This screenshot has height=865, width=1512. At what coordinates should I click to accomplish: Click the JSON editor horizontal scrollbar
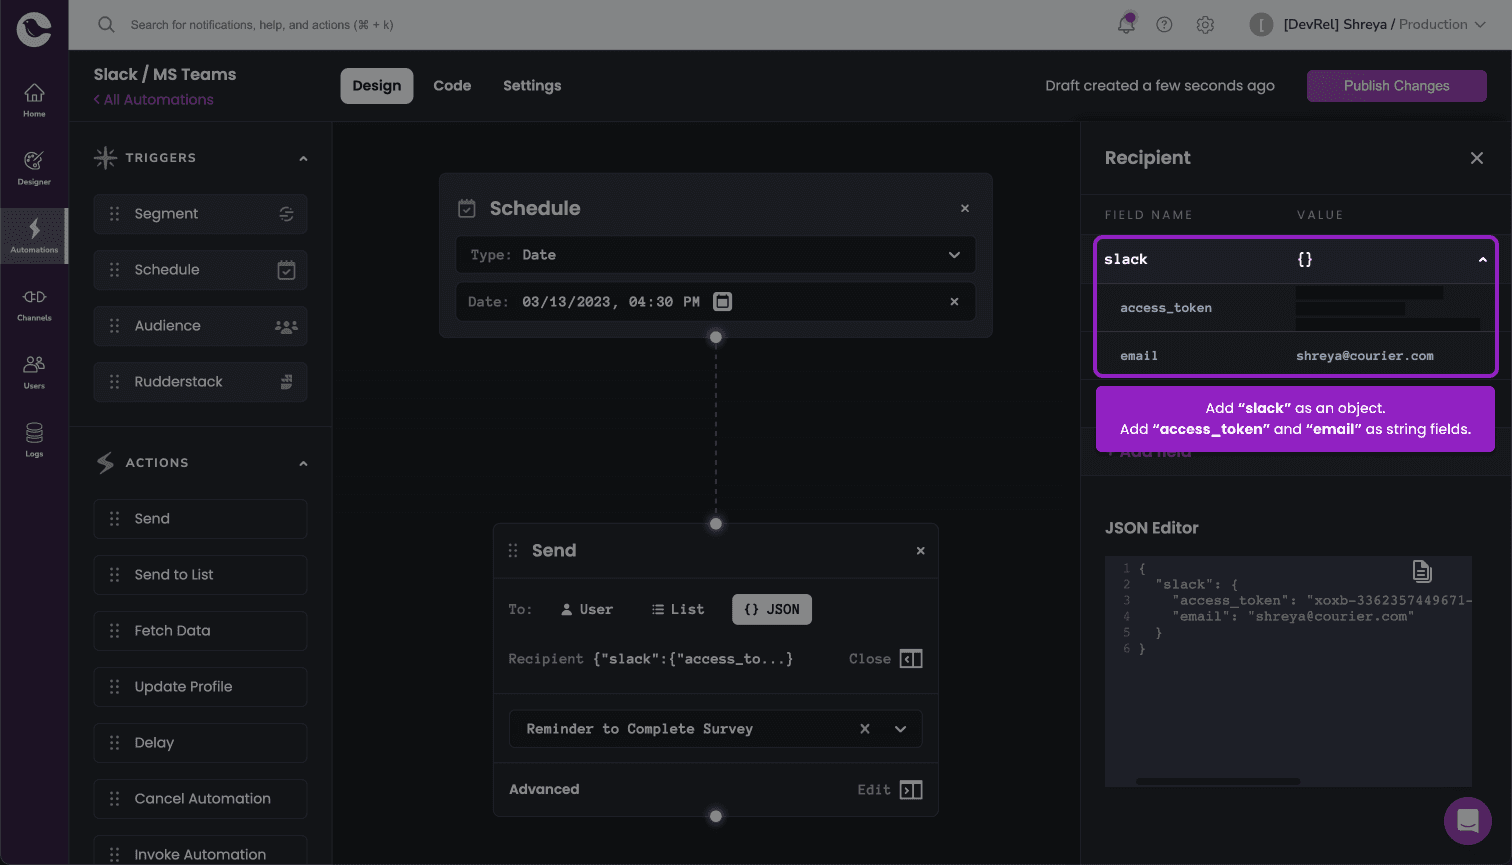[x=1218, y=781]
